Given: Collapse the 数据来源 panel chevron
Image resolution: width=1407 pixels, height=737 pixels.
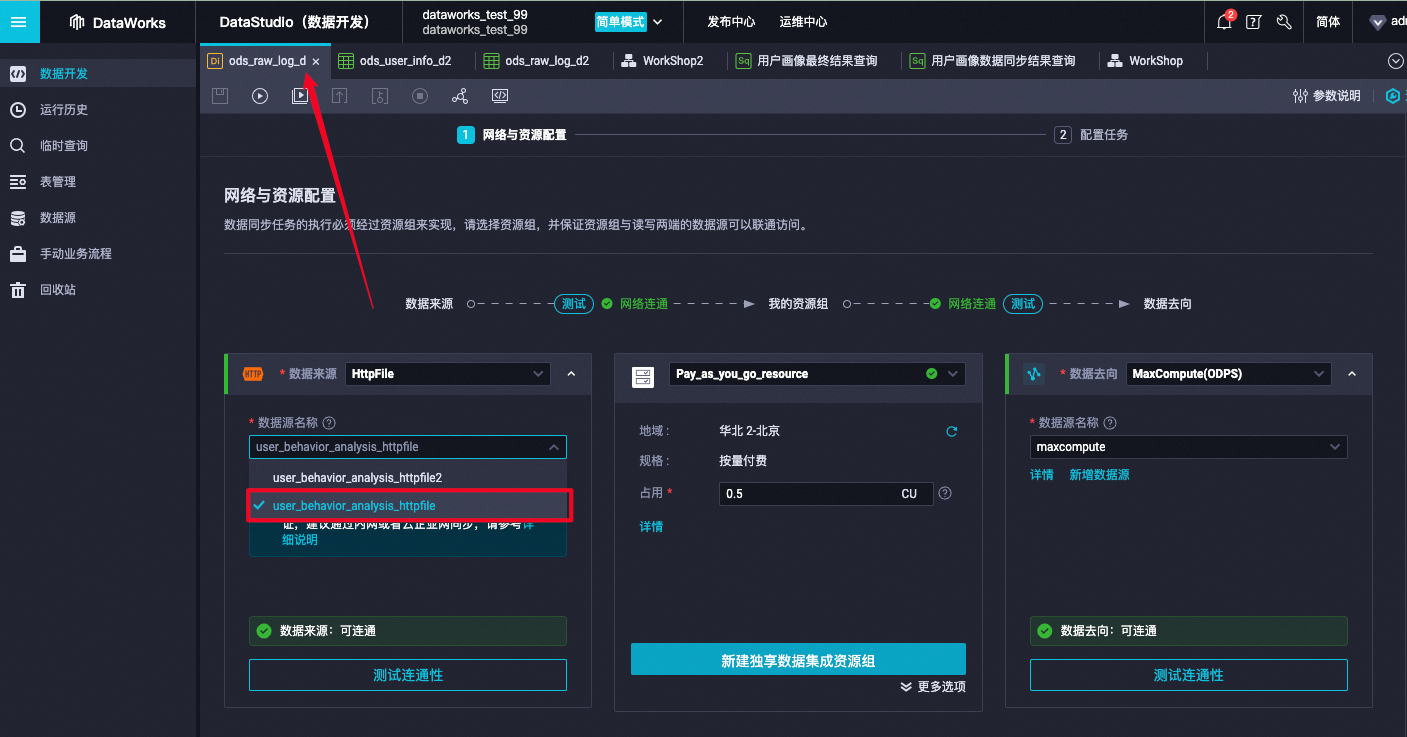Looking at the screenshot, I should (x=571, y=374).
